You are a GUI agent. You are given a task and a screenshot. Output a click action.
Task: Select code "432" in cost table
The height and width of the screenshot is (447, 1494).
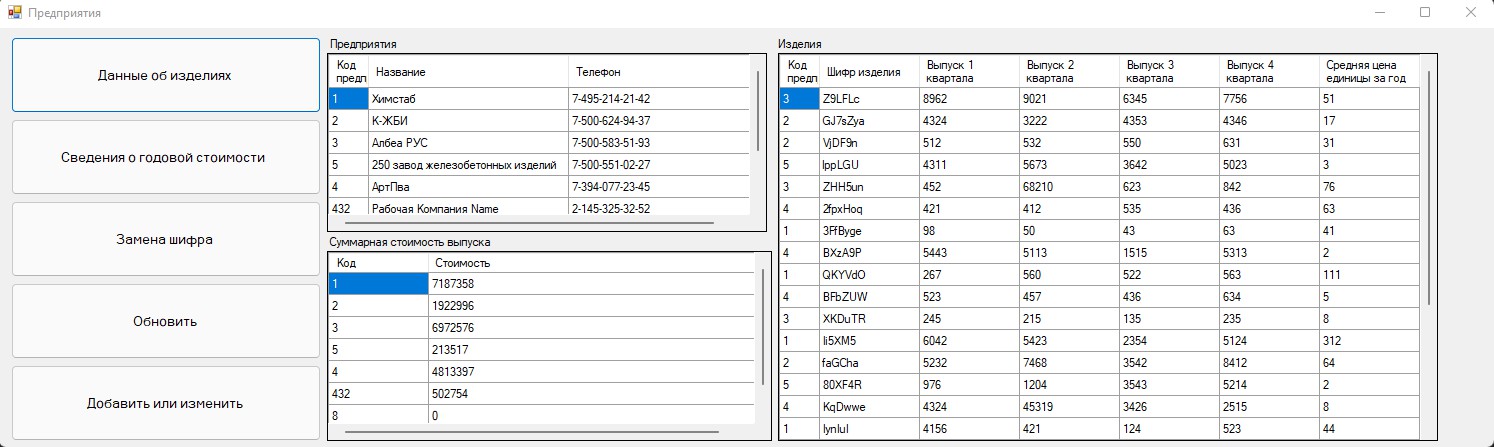pyautogui.click(x=379, y=394)
